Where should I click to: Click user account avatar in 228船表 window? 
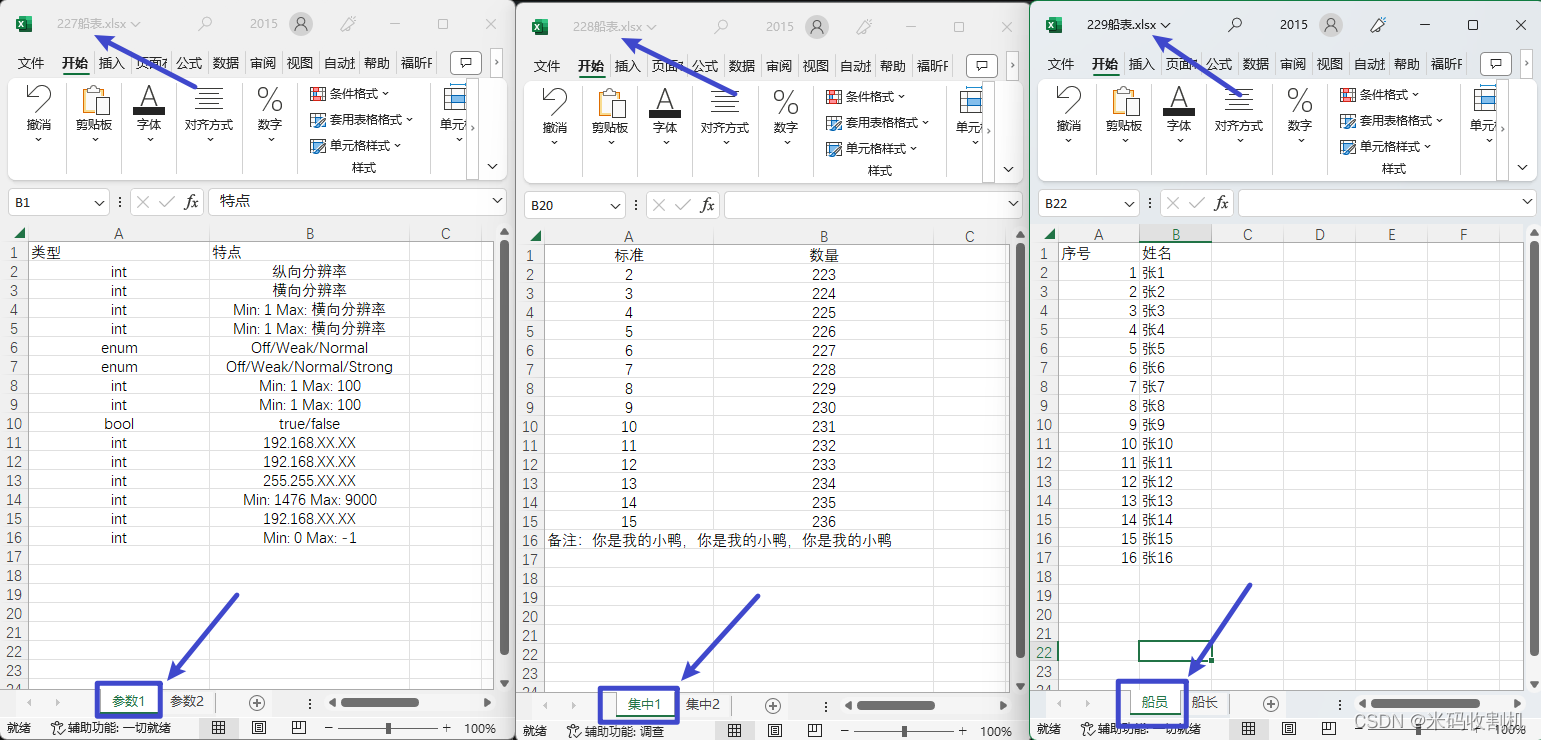[x=817, y=27]
